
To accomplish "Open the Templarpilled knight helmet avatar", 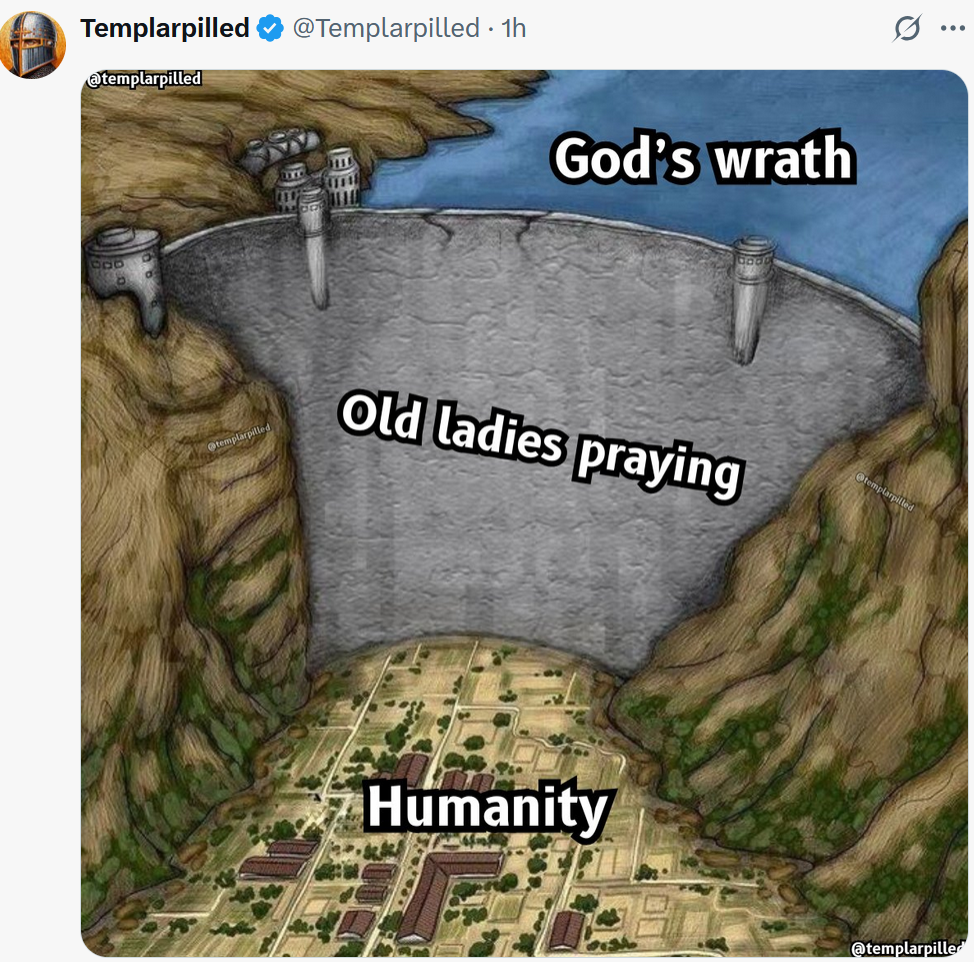I will (x=33, y=45).
